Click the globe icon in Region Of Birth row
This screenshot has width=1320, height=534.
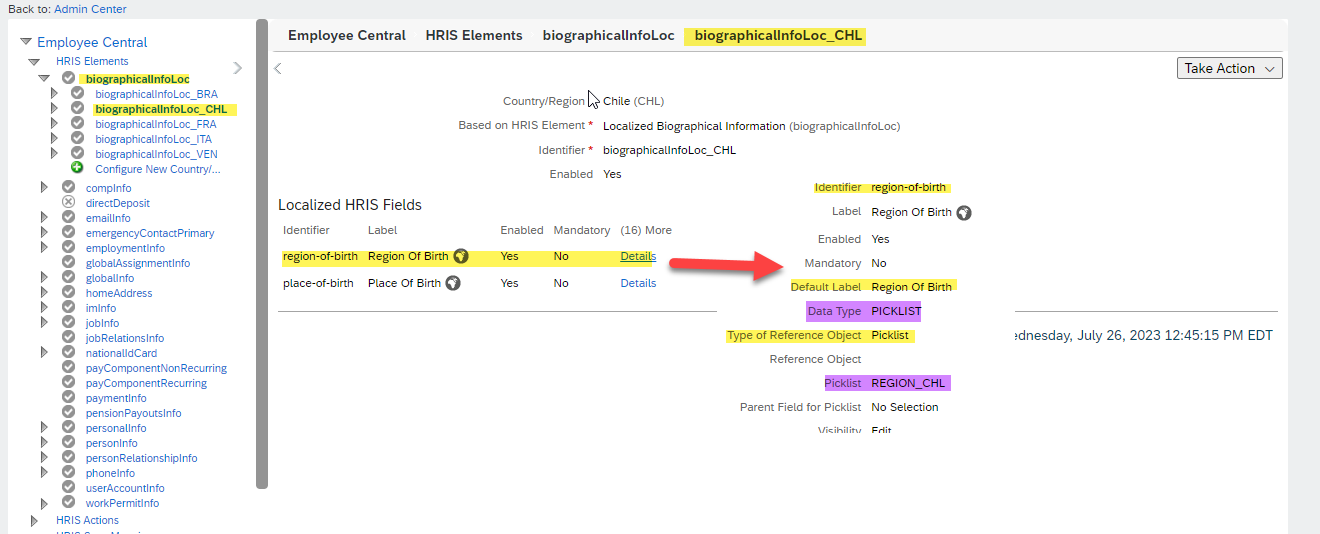click(461, 256)
